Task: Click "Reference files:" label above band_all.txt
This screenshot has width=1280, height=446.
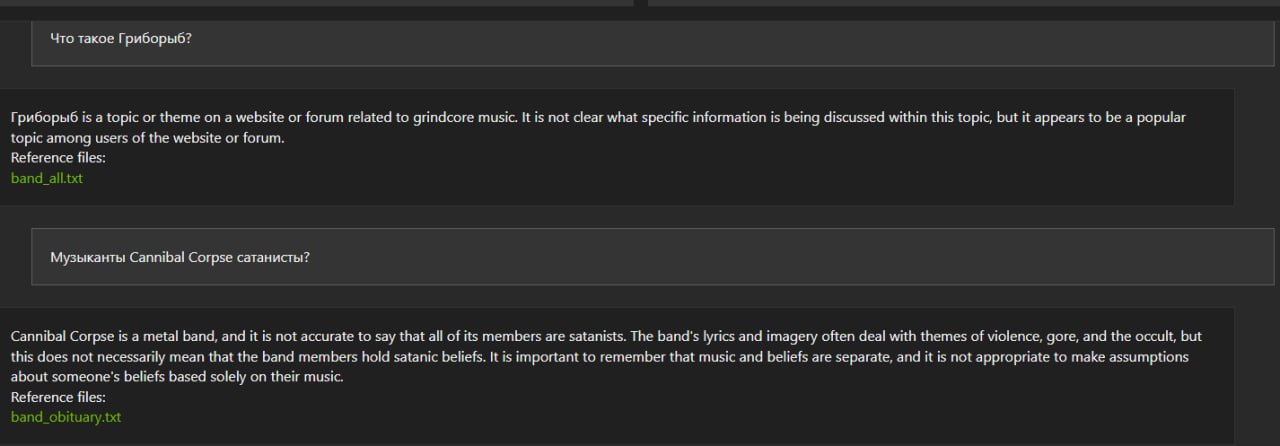Action: pos(58,158)
